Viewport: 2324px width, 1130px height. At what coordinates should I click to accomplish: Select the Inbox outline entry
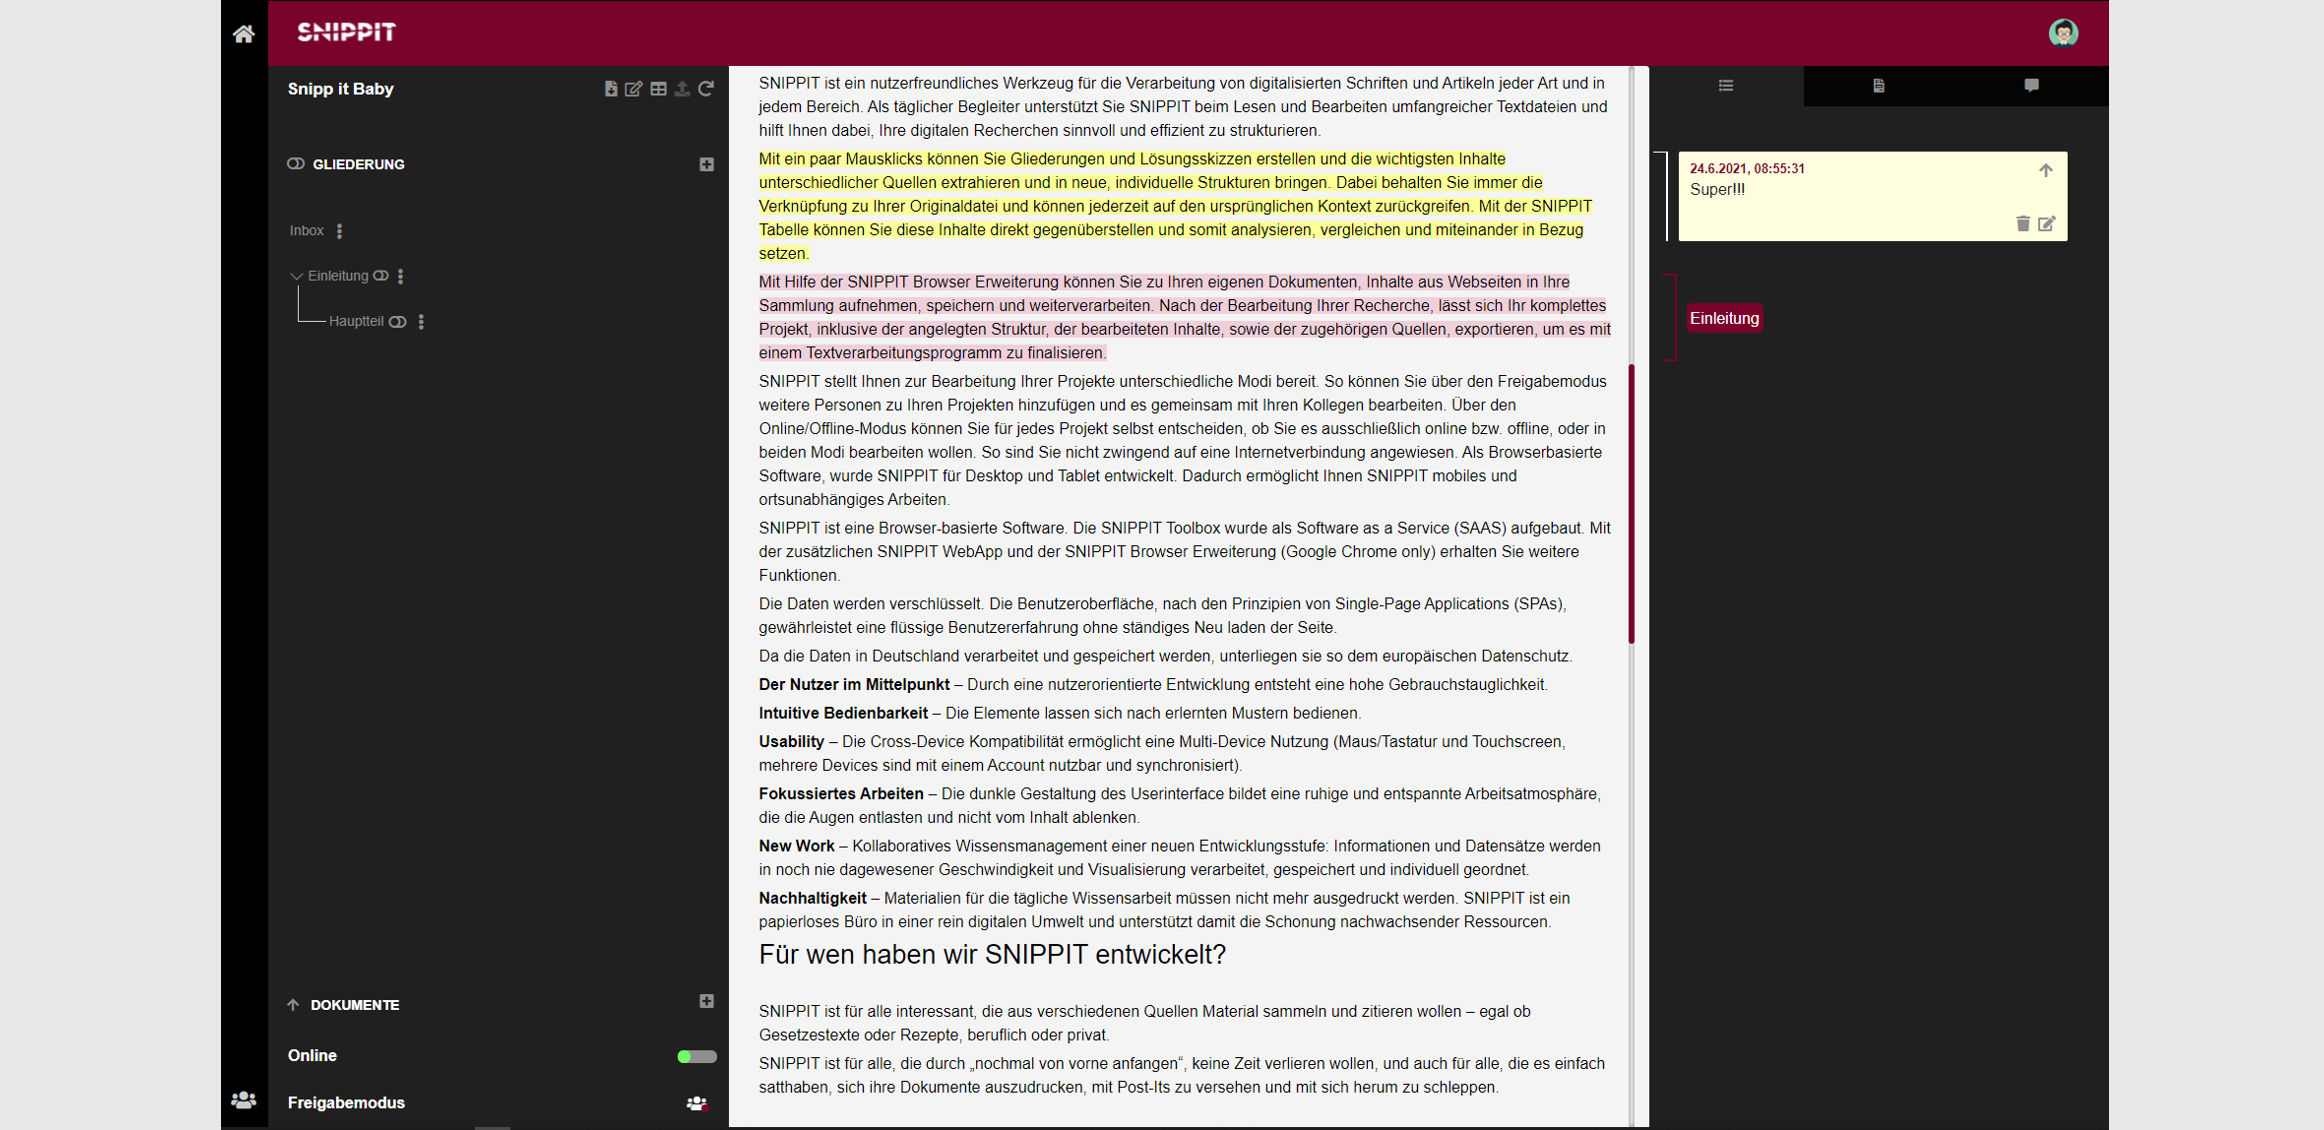(307, 231)
